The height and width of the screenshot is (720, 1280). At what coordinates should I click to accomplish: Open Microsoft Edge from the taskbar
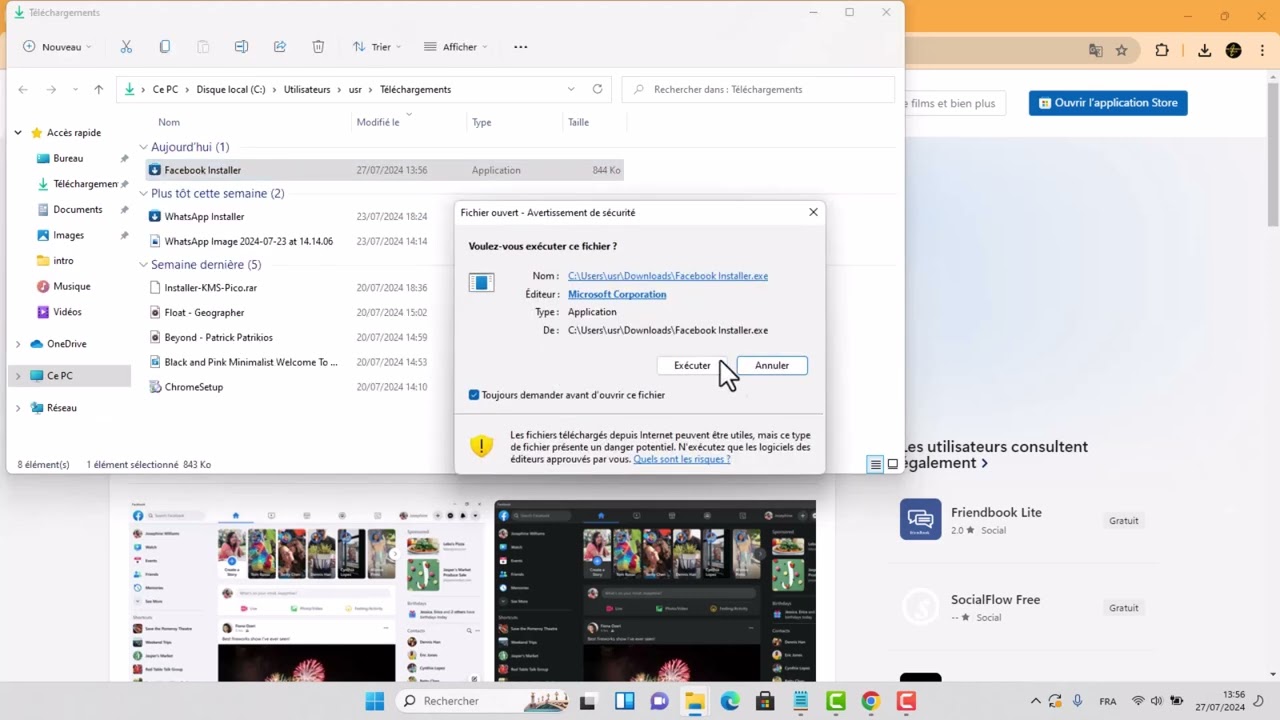coord(730,701)
